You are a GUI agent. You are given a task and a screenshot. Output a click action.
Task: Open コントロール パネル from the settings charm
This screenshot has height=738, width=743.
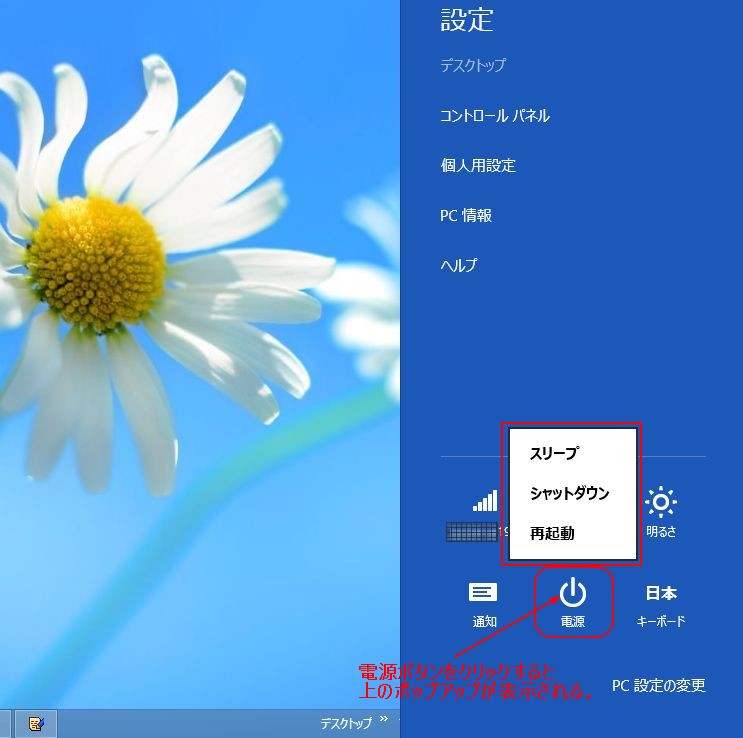click(x=495, y=116)
